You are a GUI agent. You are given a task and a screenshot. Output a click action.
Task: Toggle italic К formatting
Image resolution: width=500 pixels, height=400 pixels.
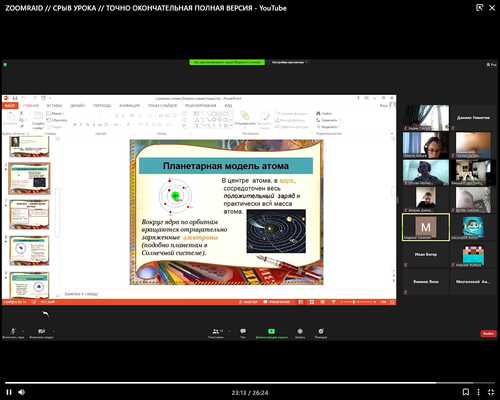[x=81, y=125]
